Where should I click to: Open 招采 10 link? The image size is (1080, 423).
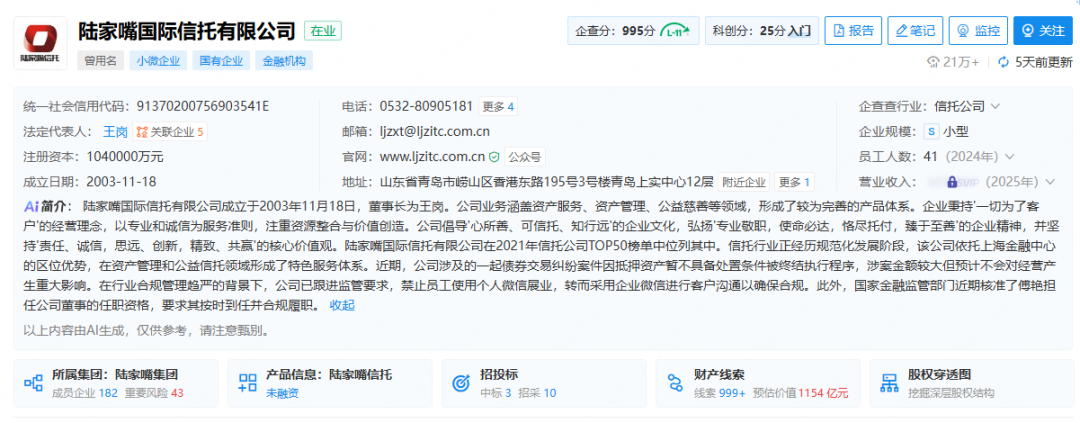click(x=537, y=393)
